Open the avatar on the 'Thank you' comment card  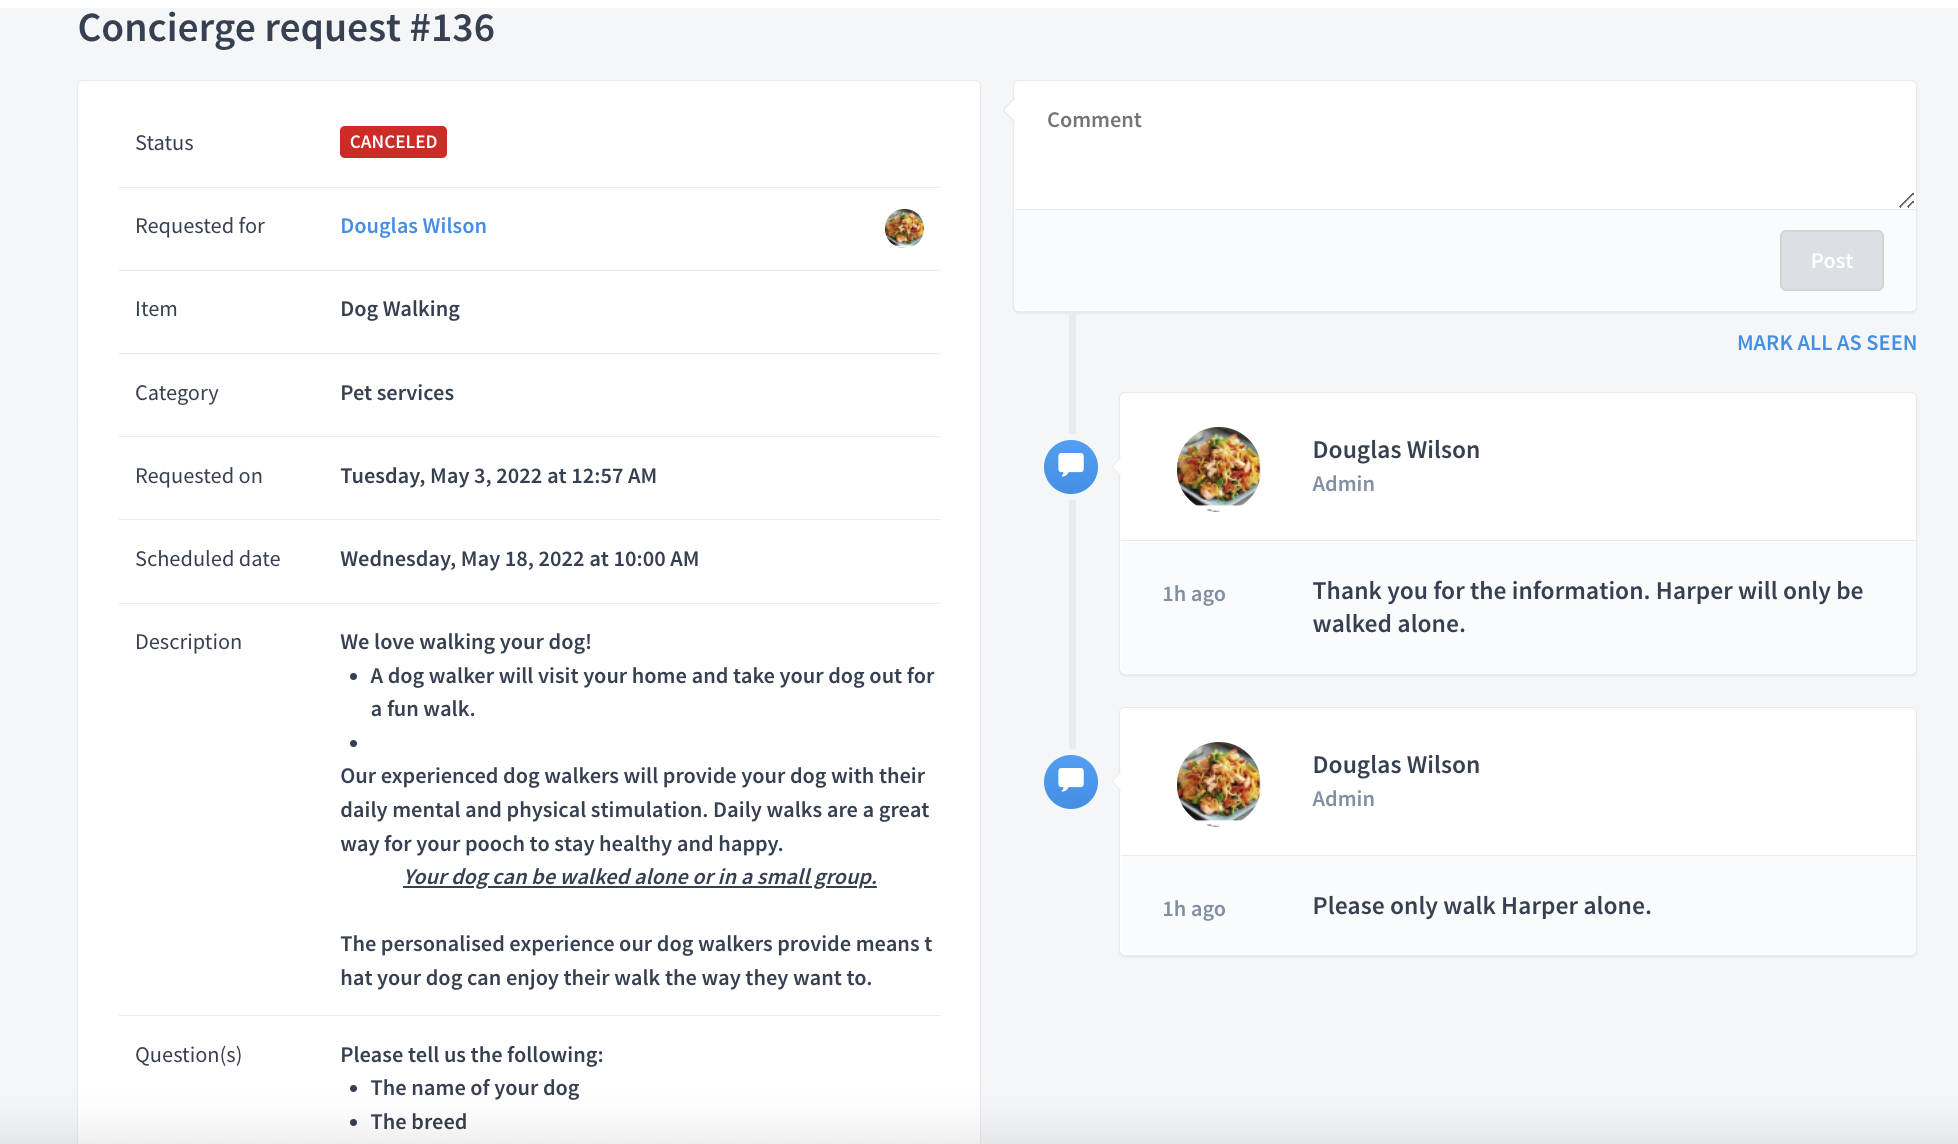[1218, 468]
